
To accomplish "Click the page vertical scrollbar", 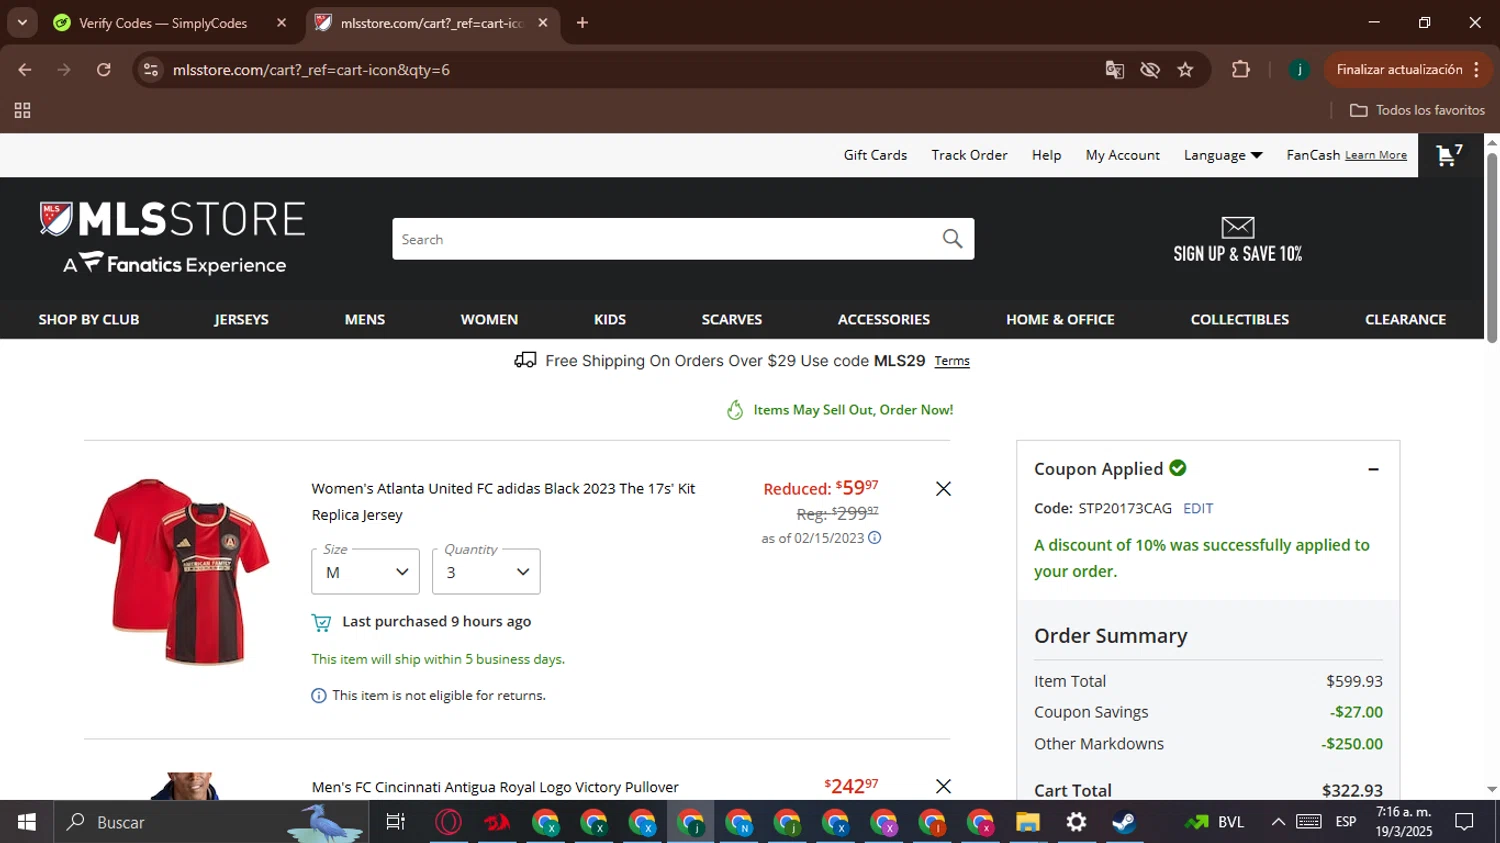I will [x=1491, y=248].
